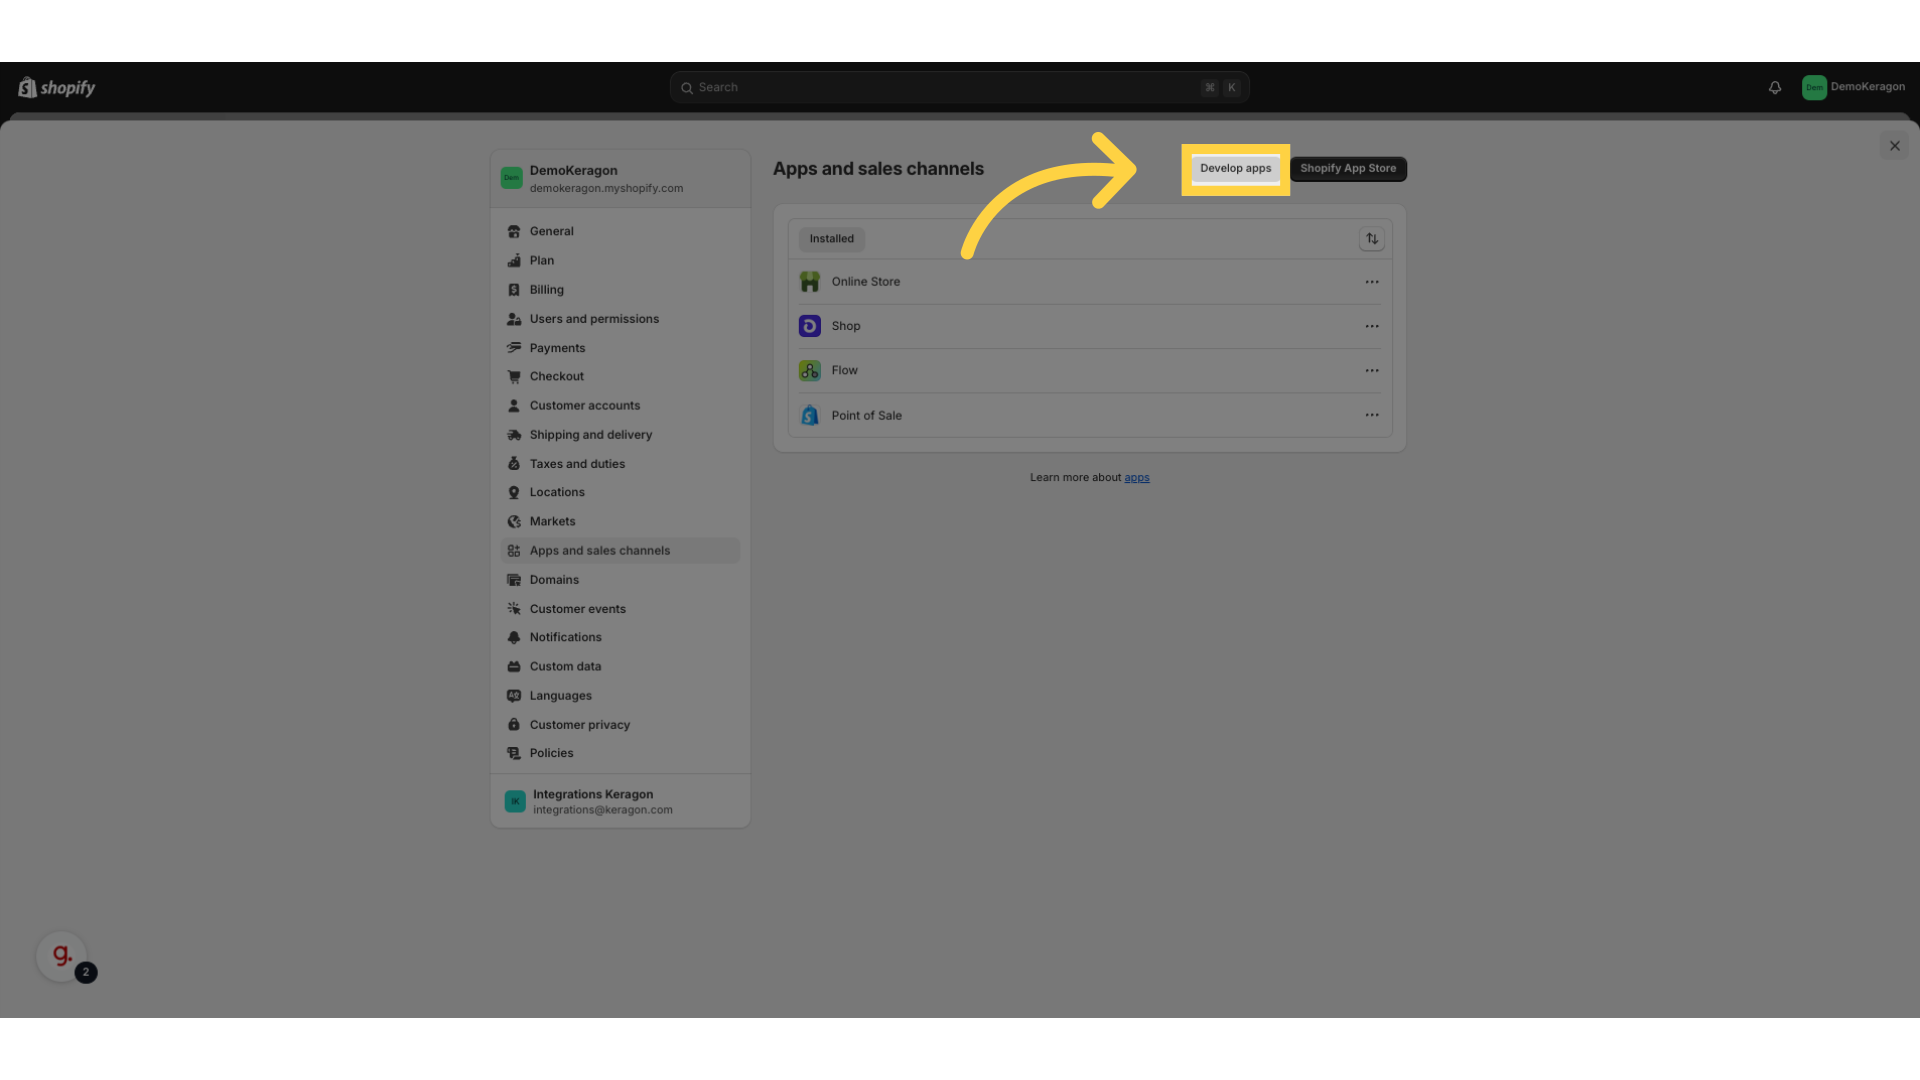1920x1080 pixels.
Task: Open the Online Store app row
Action: tap(1090, 282)
